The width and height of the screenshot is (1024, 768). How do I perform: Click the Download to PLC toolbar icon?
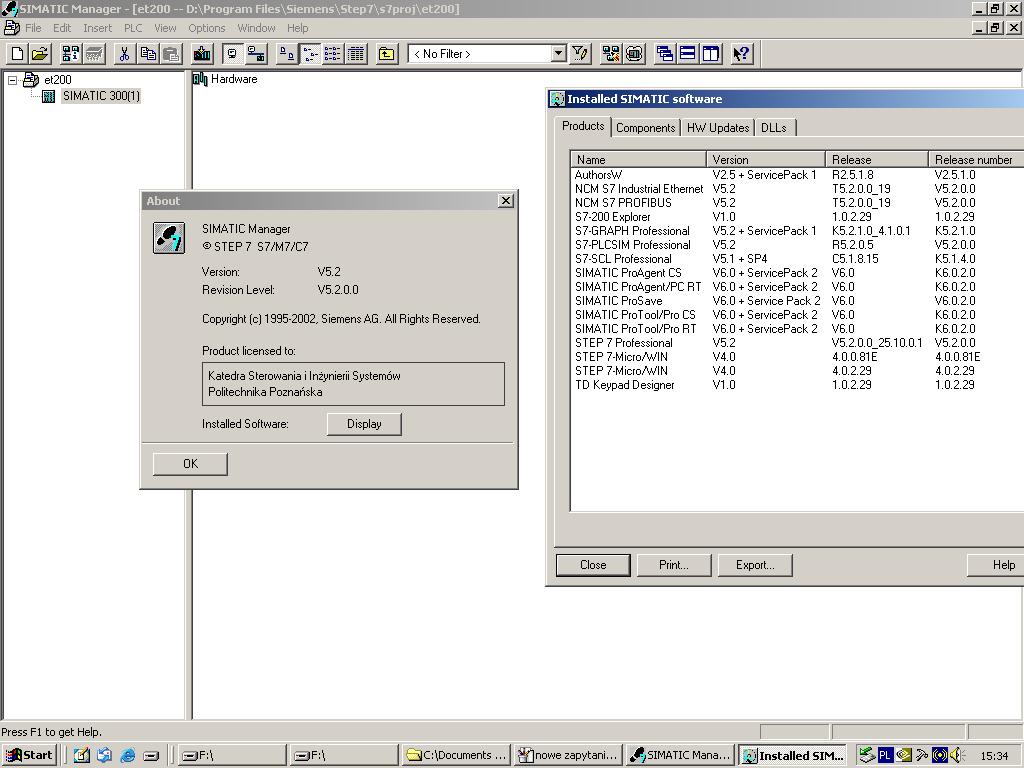202,54
